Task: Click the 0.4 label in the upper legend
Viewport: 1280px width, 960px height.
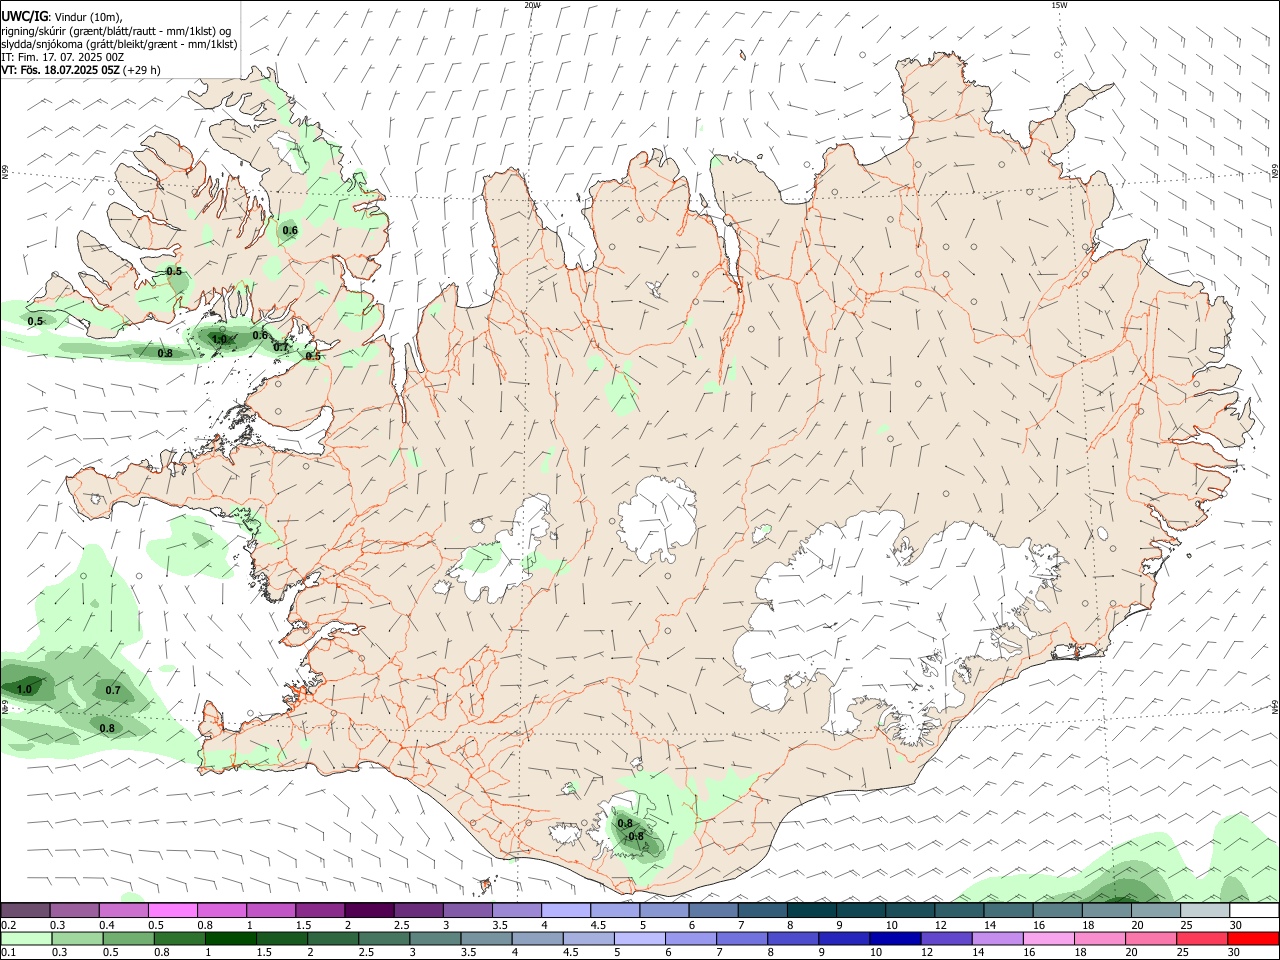Action: tap(107, 925)
